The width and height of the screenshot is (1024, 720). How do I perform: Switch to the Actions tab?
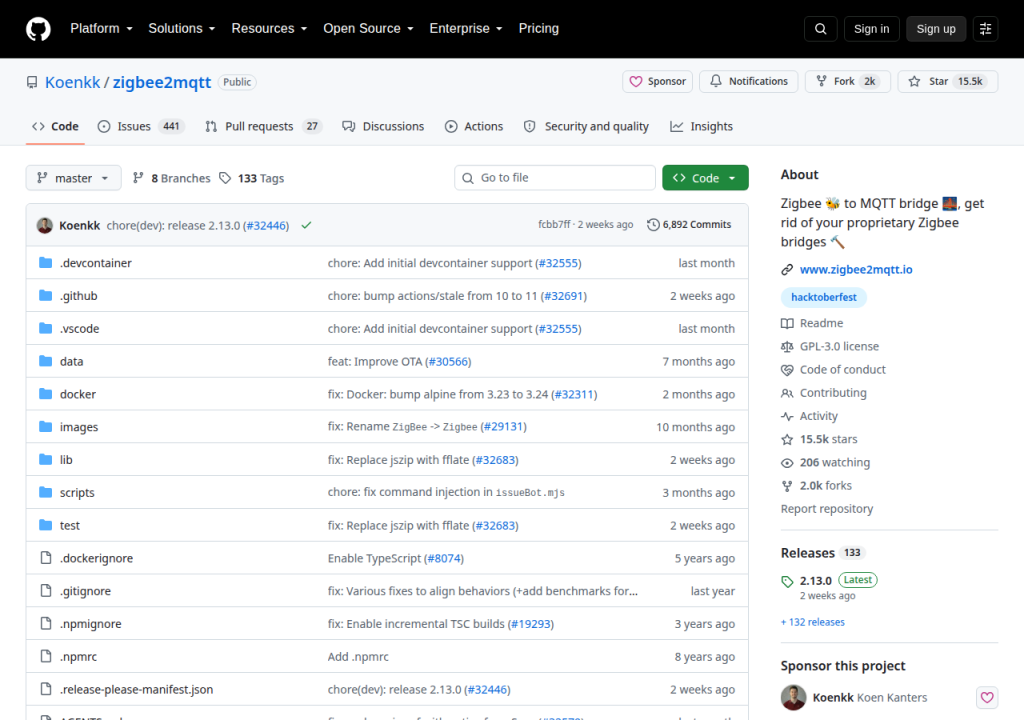coord(474,127)
